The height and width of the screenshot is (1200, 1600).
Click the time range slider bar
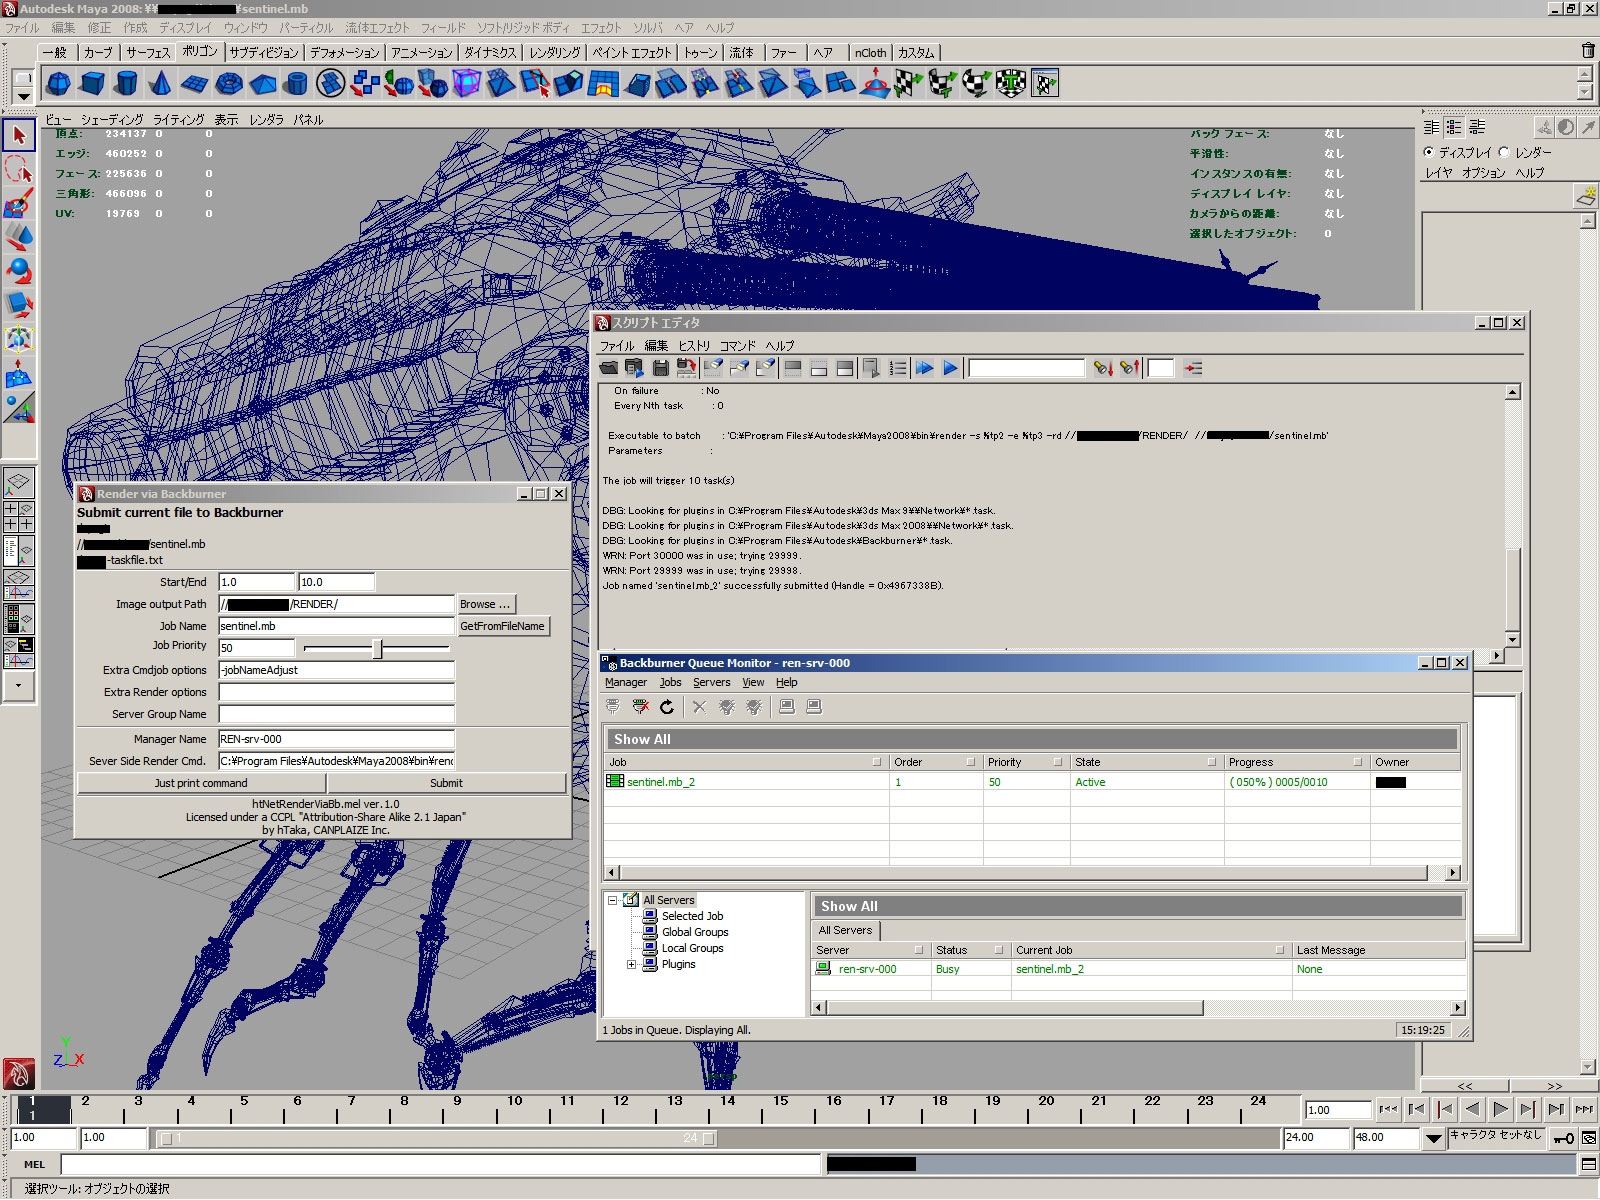click(437, 1138)
